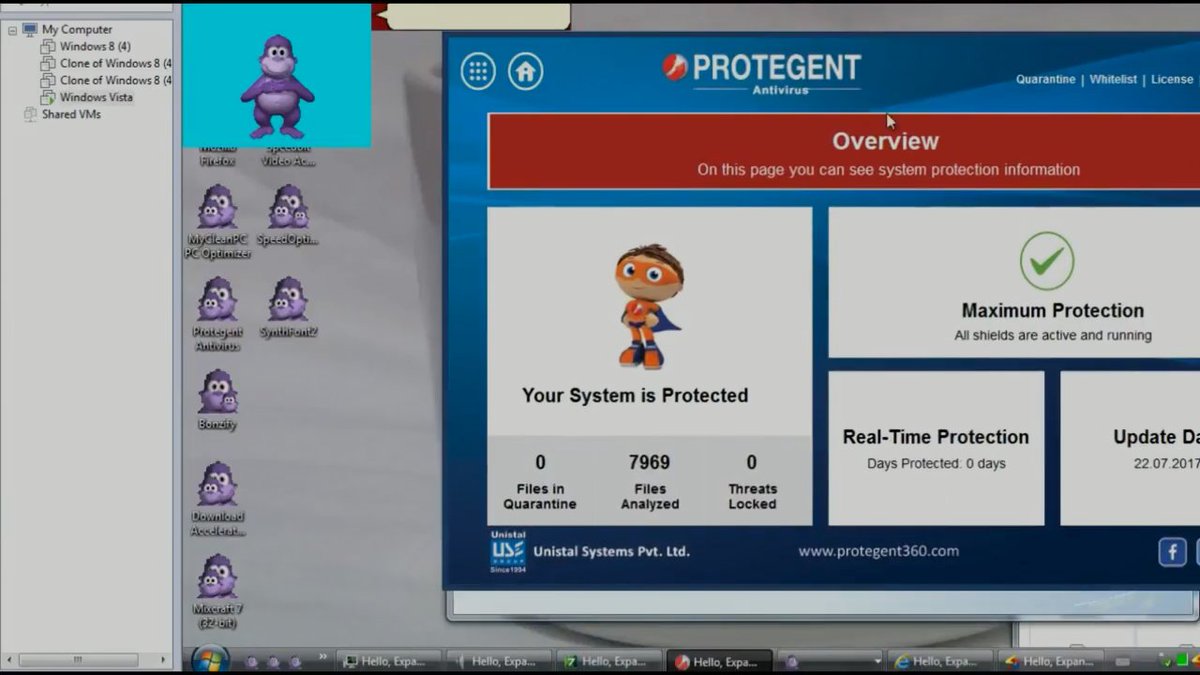
Task: Switch to green-icon Hello, Expa... taskbar button
Action: pyautogui.click(x=609, y=661)
